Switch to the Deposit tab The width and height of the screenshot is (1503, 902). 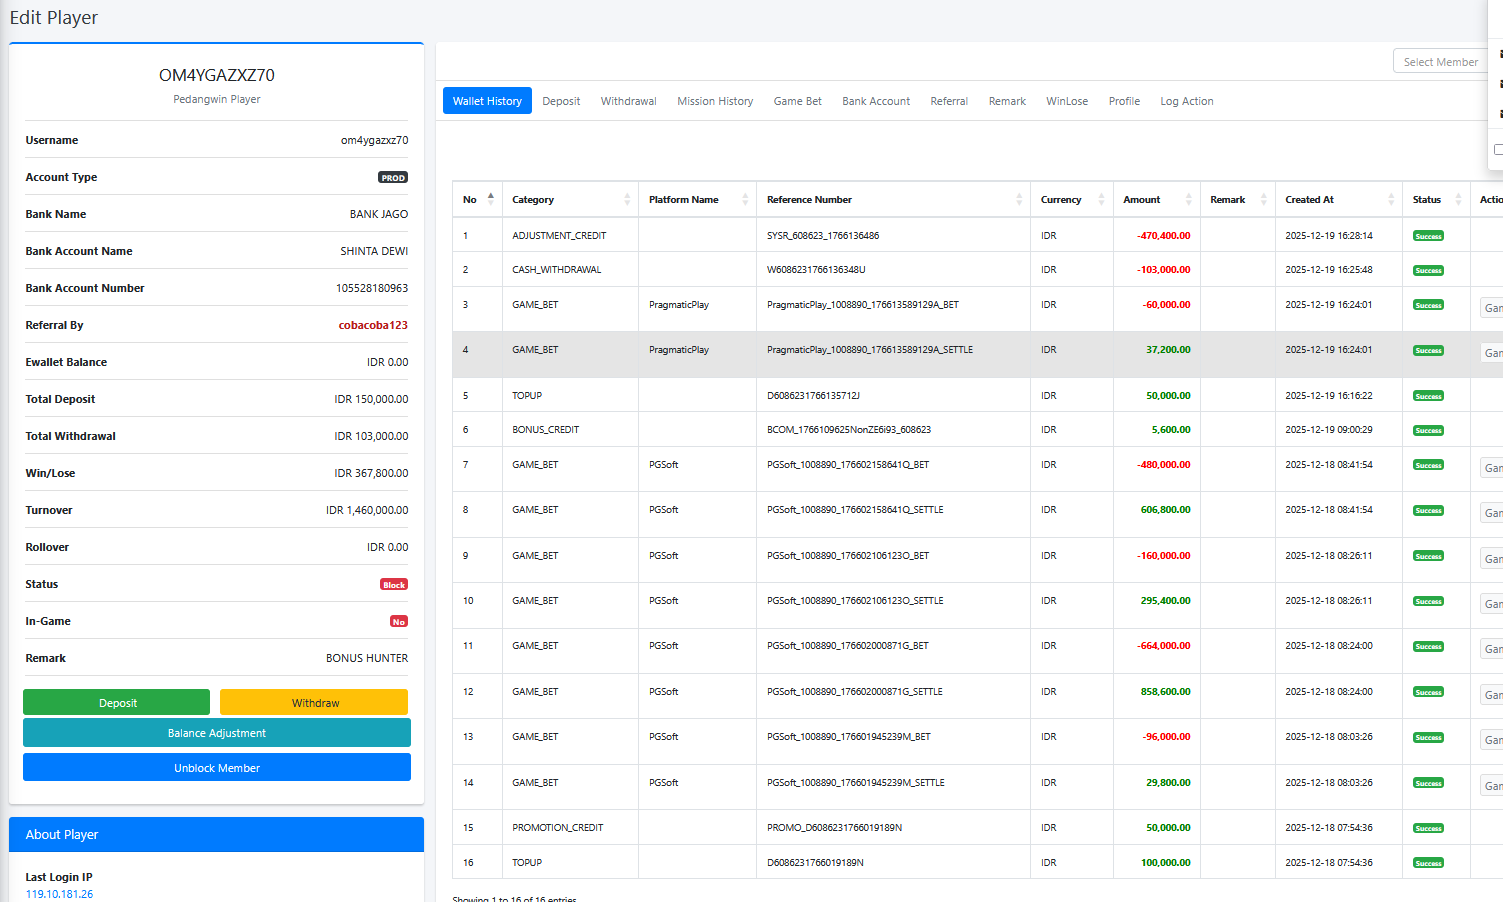(561, 101)
